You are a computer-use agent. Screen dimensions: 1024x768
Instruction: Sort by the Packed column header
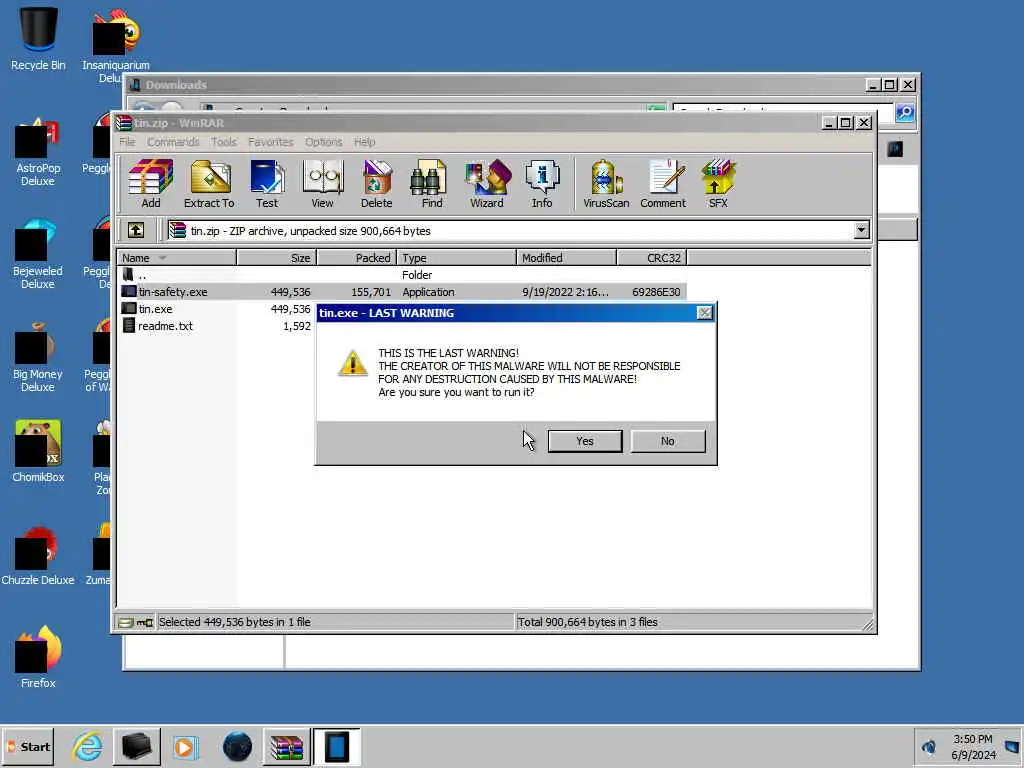[357, 257]
